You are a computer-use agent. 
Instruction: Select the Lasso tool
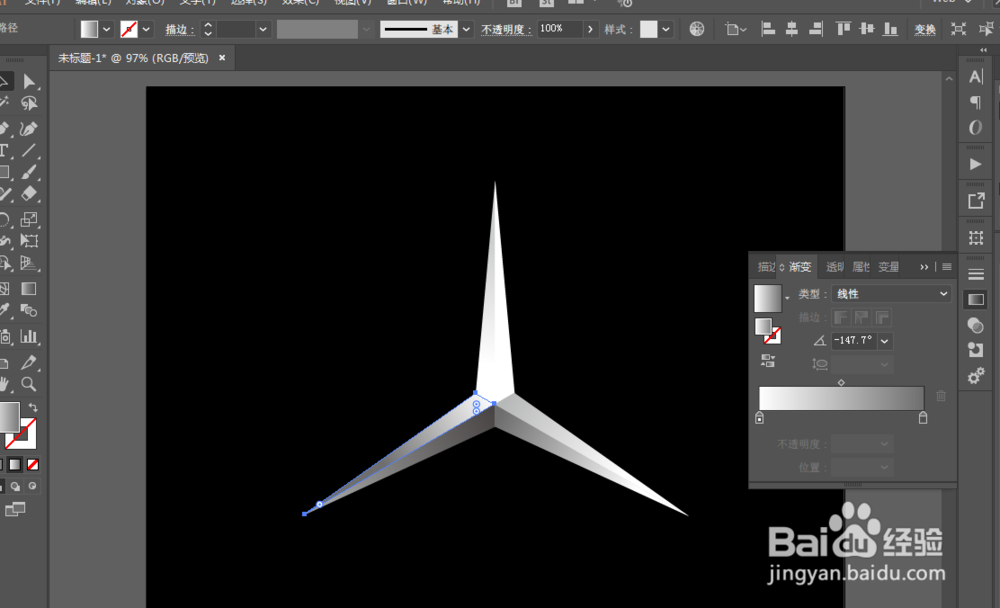click(29, 103)
